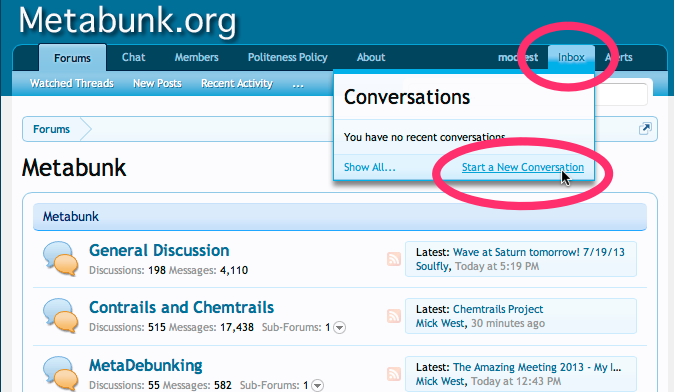Viewport: 674px width, 392px height.
Task: Open latest thread Wave at Saturn tomorrow! 7/19/13
Action: [539, 252]
